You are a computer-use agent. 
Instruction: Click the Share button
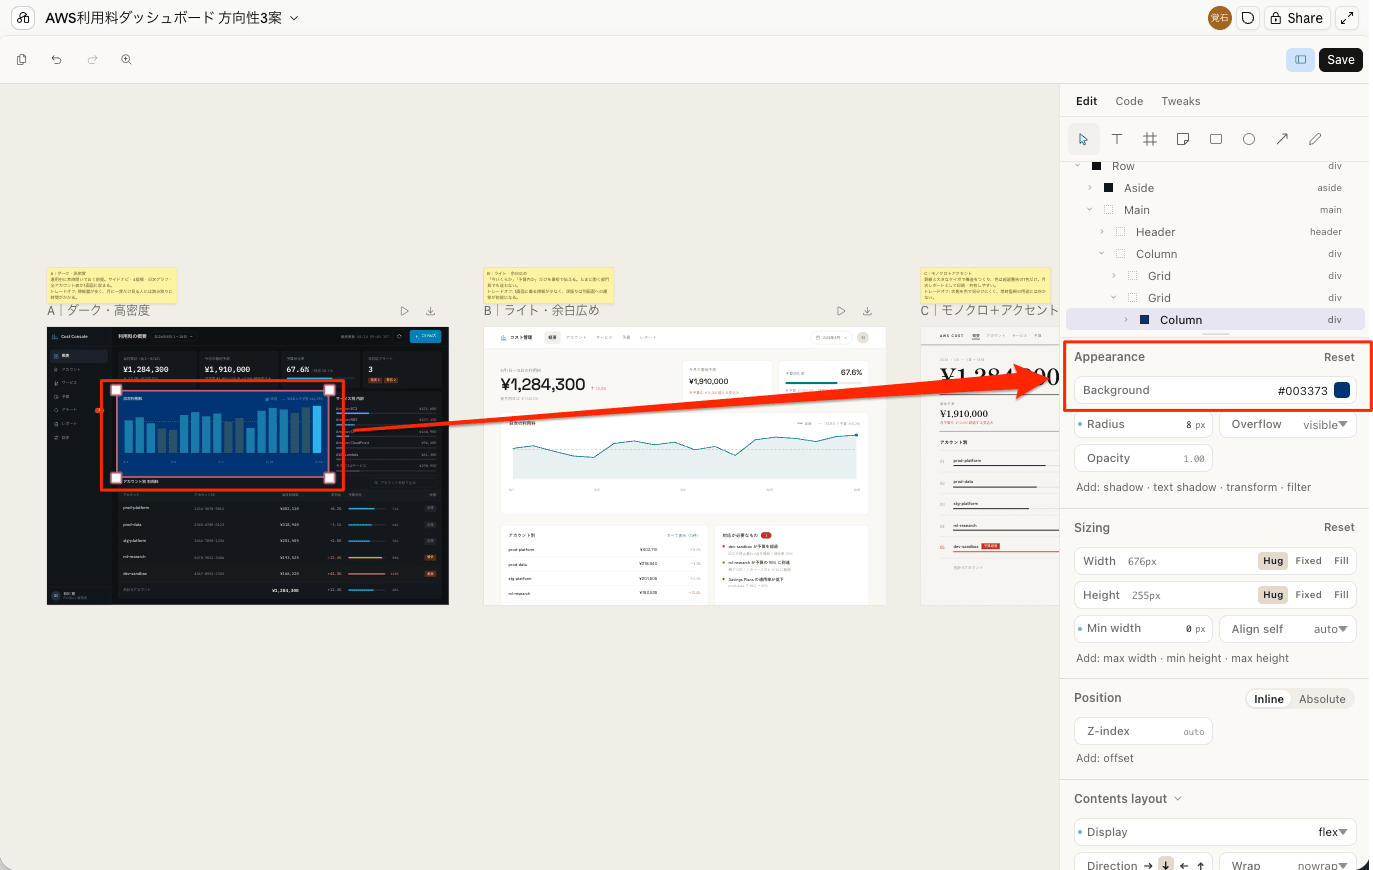1296,18
